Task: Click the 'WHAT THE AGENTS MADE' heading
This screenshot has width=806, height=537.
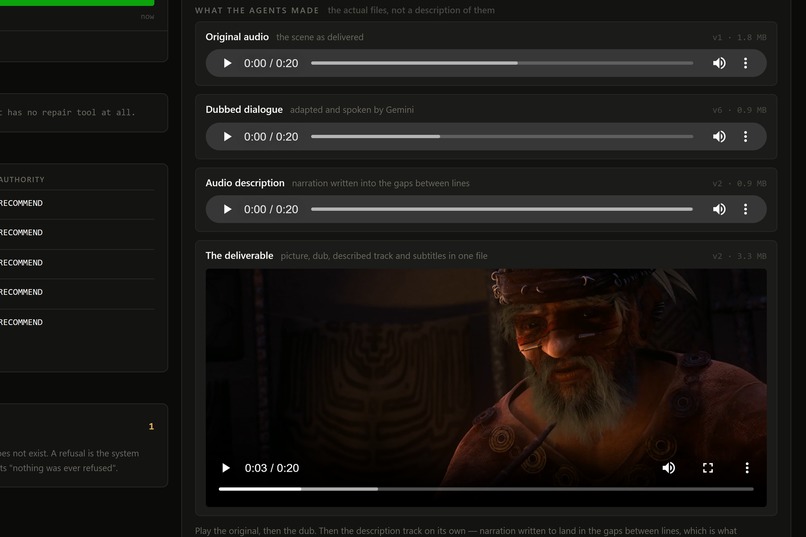Action: click(x=257, y=10)
